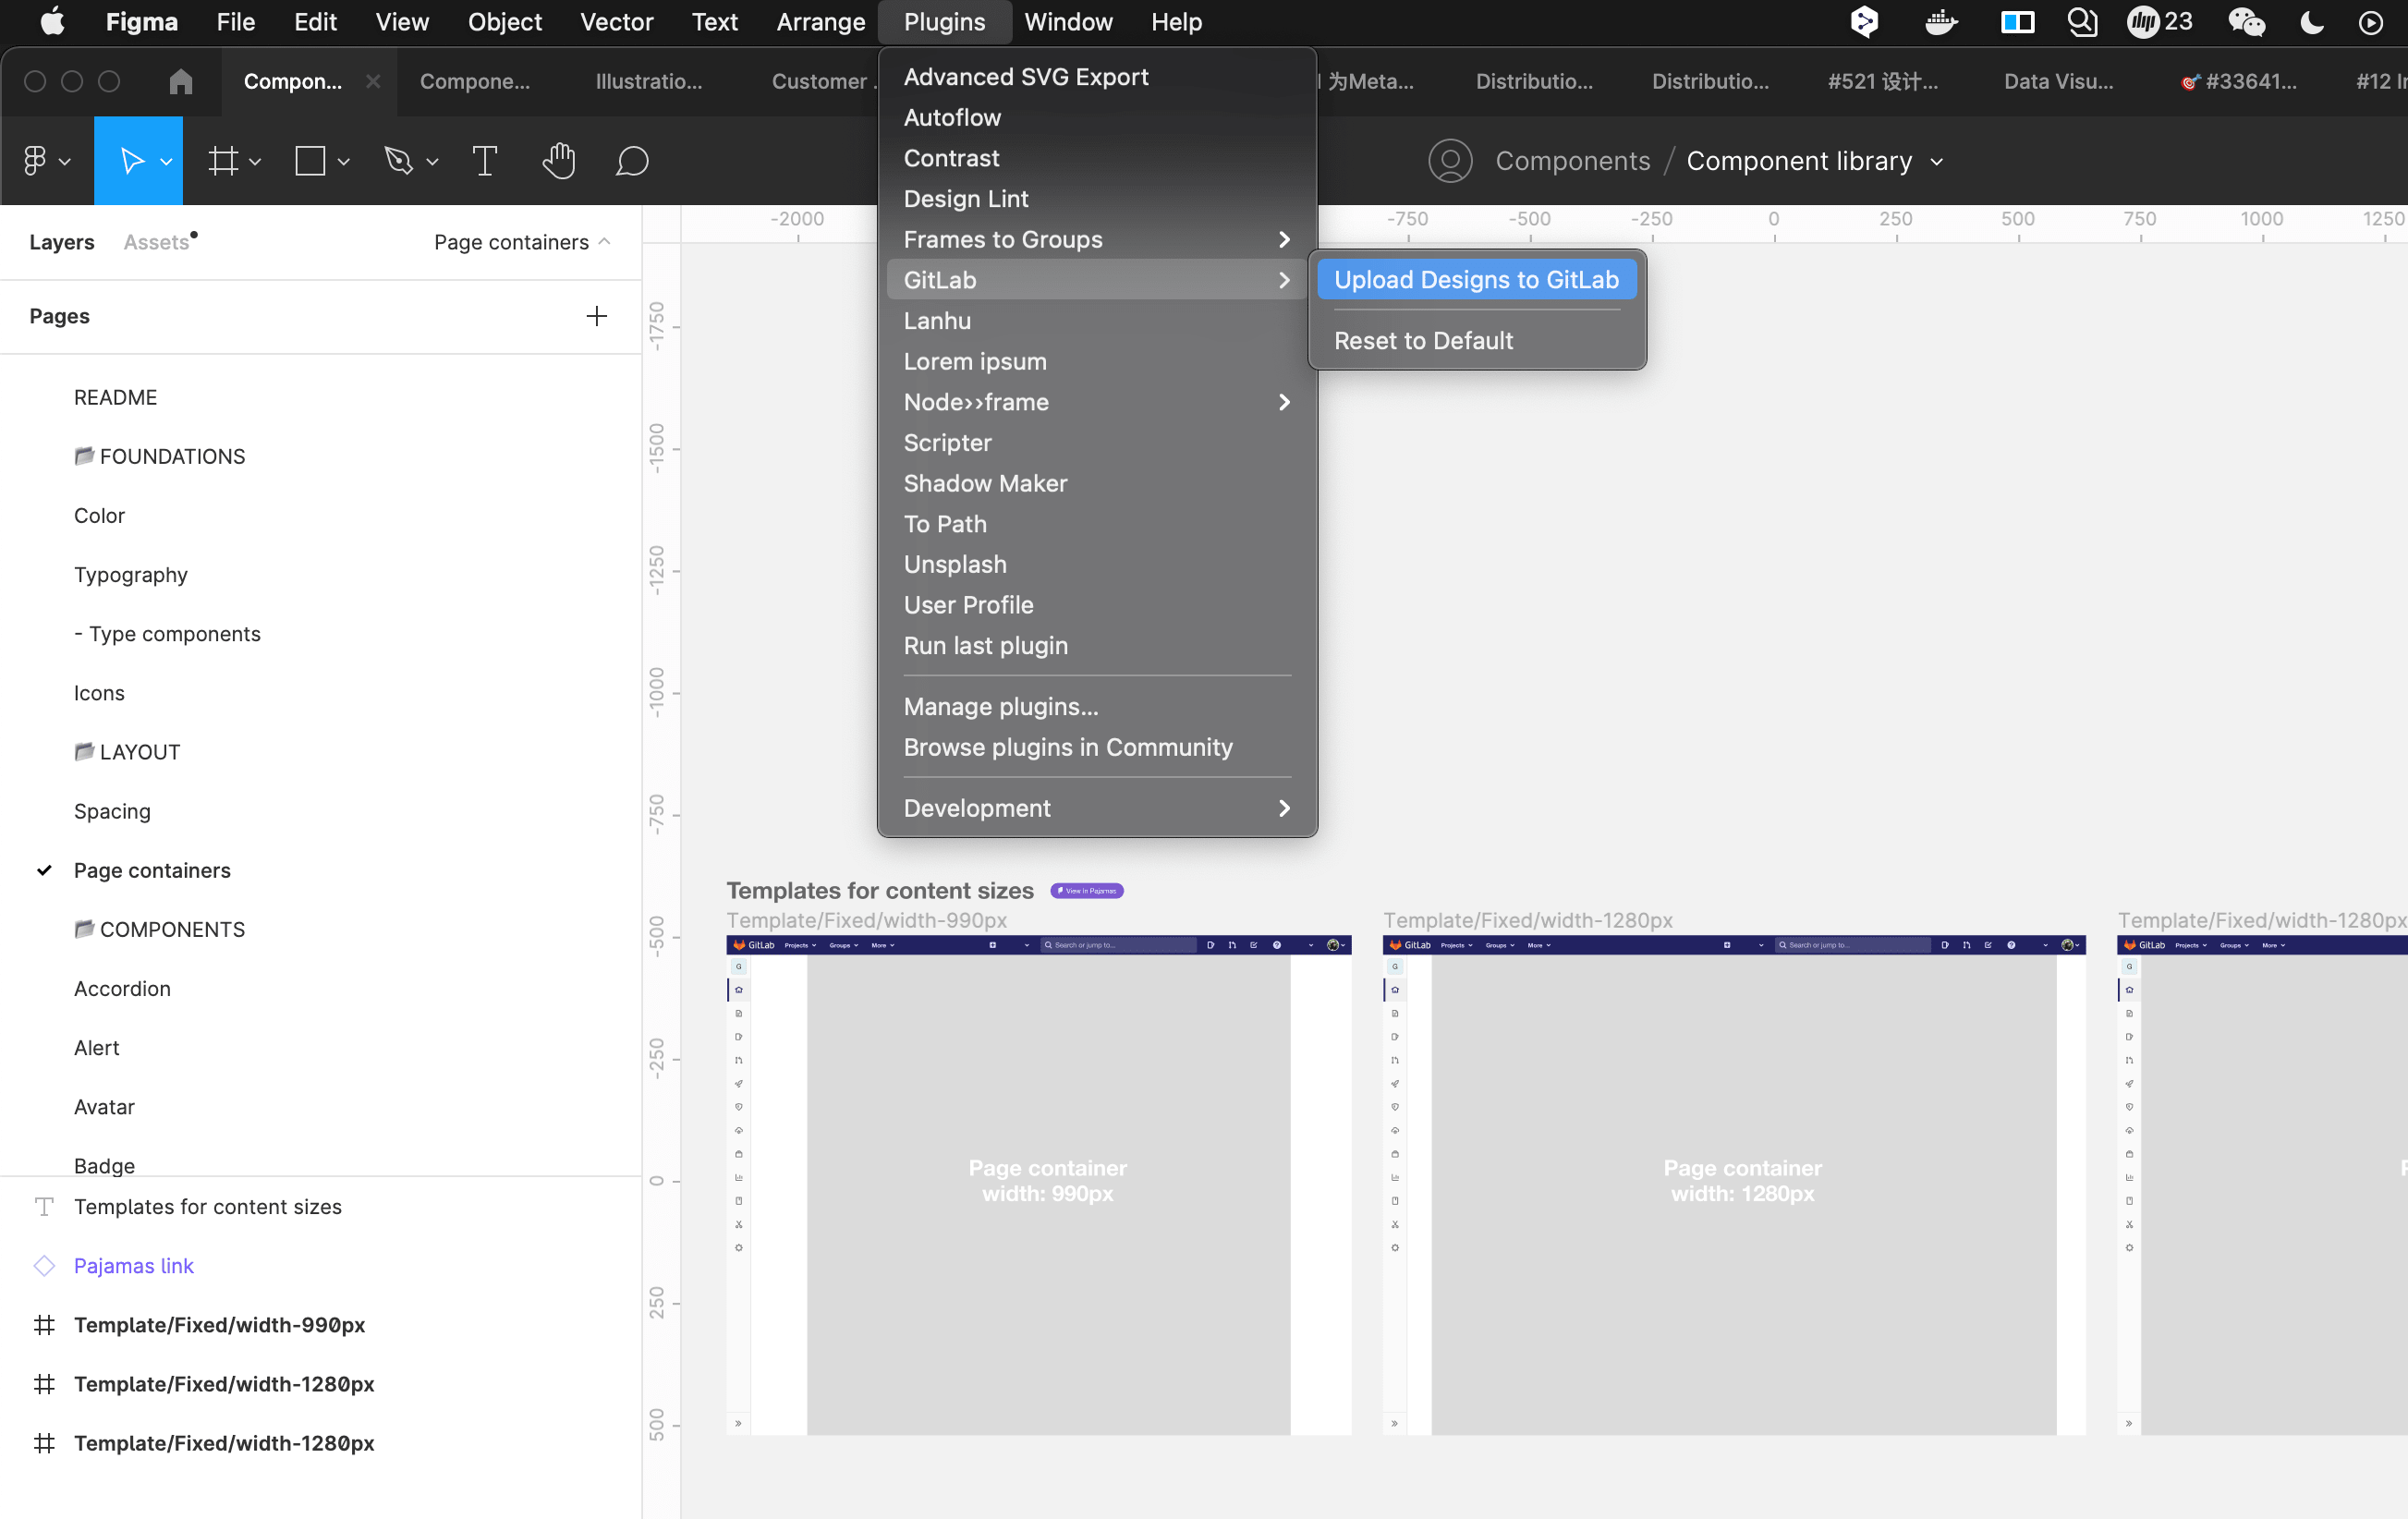This screenshot has height=1519, width=2408.
Task: Select the Frame tool icon
Action: pos(223,161)
